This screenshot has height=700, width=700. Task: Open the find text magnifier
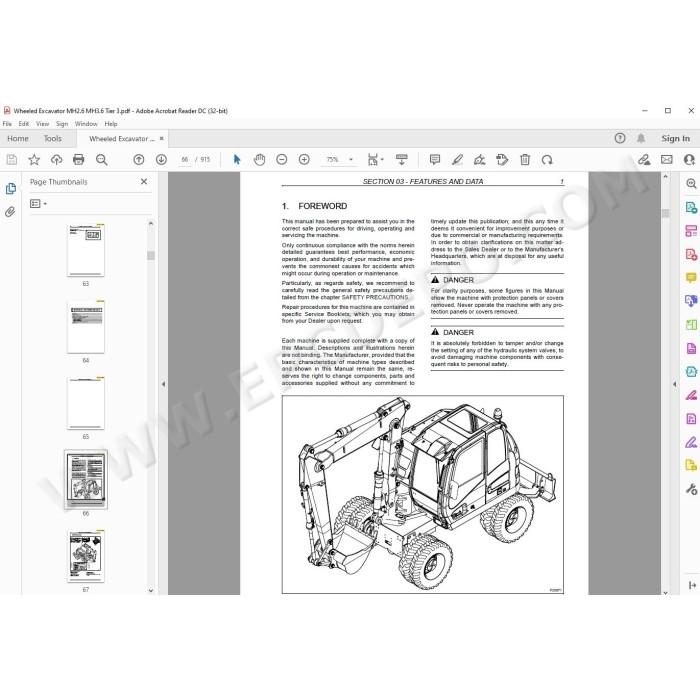(x=102, y=159)
